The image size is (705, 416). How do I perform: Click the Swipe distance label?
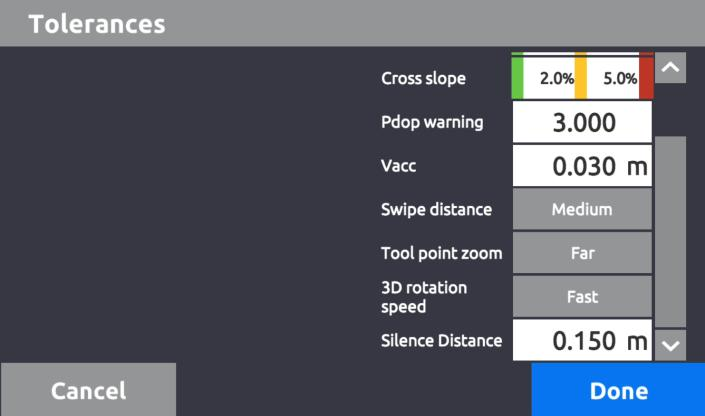[x=436, y=210]
